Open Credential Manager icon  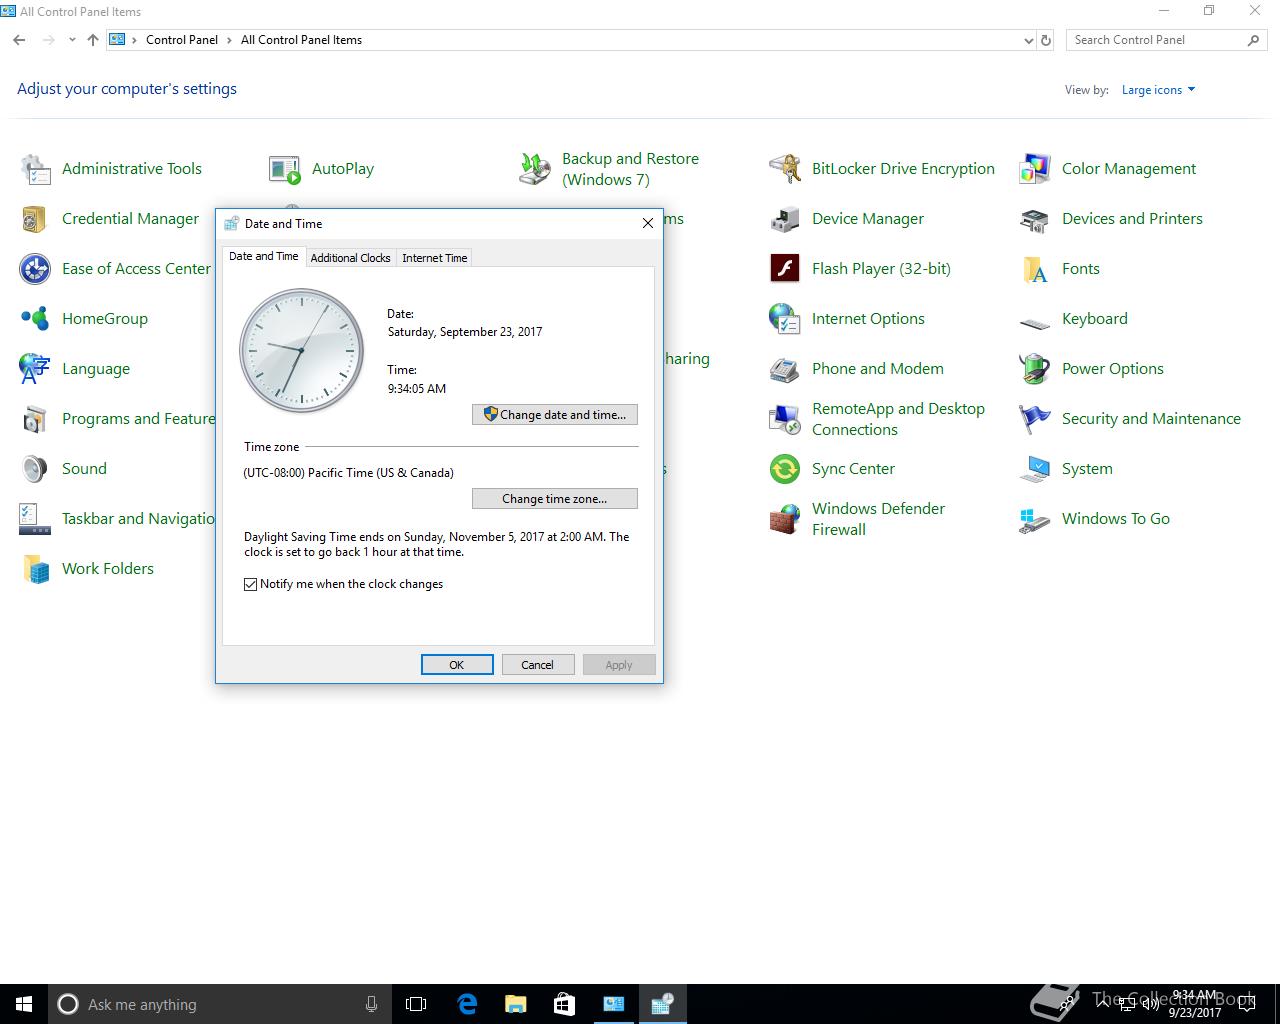click(x=35, y=219)
